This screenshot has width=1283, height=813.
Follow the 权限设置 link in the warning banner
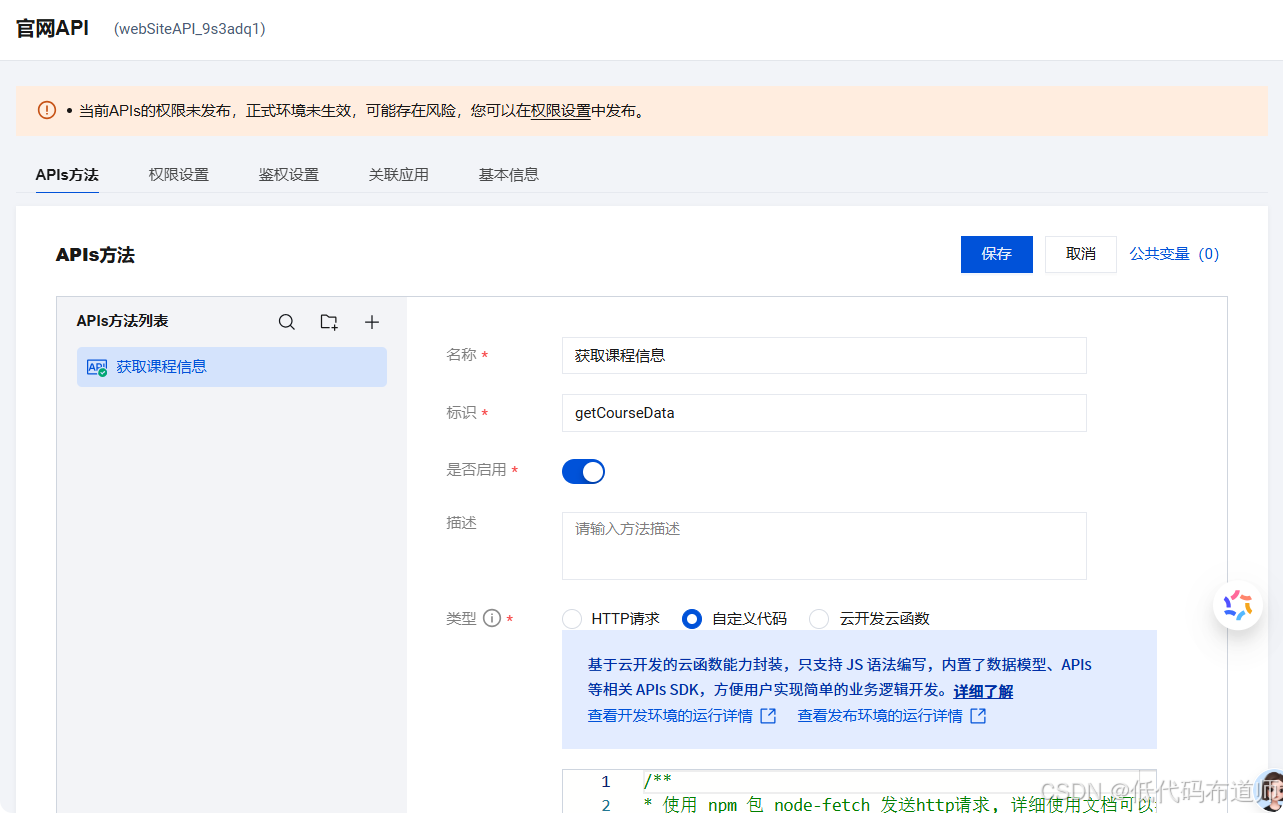coord(561,111)
